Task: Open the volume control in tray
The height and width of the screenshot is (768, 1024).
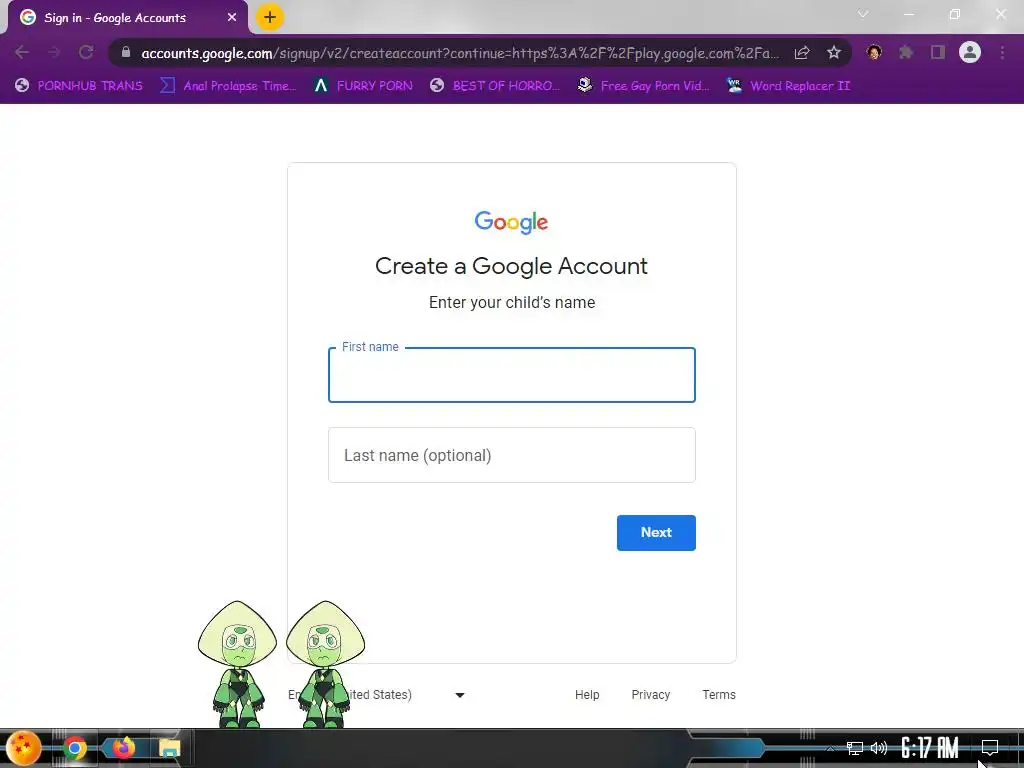Action: pos(879,748)
